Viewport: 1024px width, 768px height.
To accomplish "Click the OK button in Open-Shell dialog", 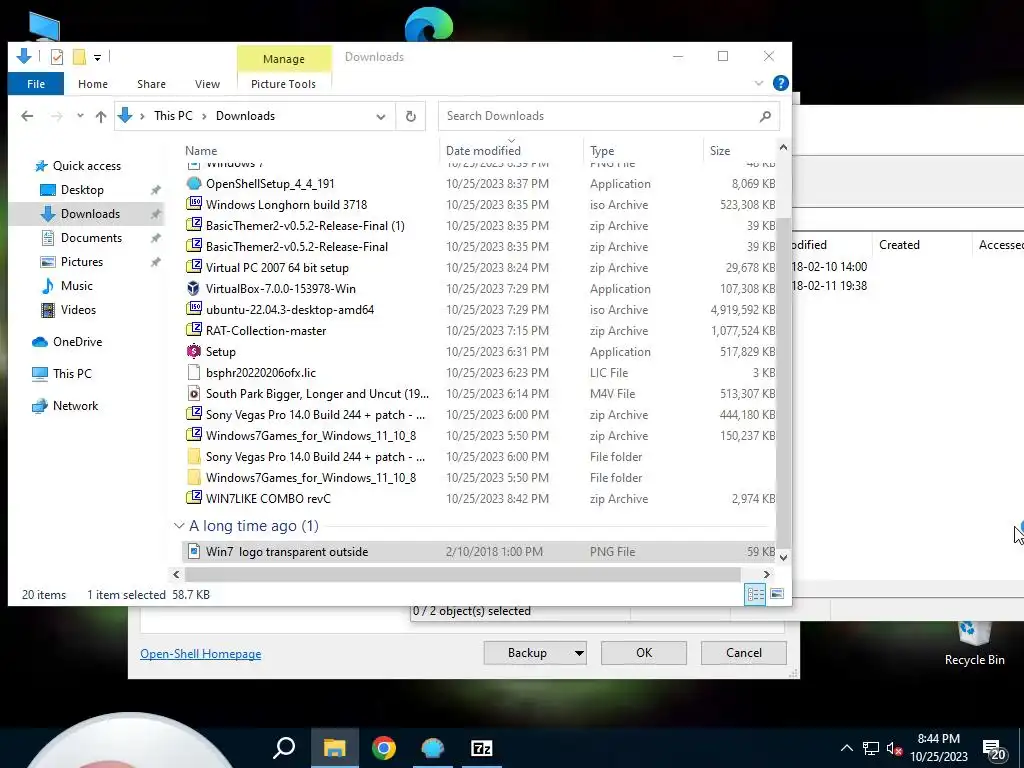I will (644, 652).
